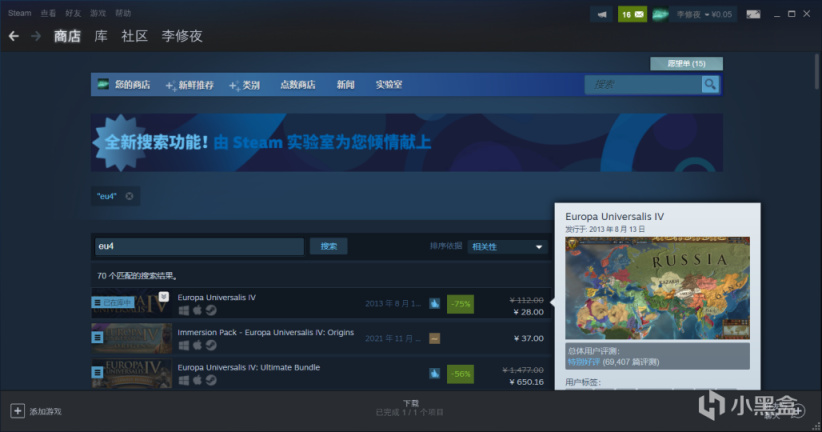Click the list badge on Immersion Pack Origins thumbnail
Image resolution: width=822 pixels, height=432 pixels.
98,337
